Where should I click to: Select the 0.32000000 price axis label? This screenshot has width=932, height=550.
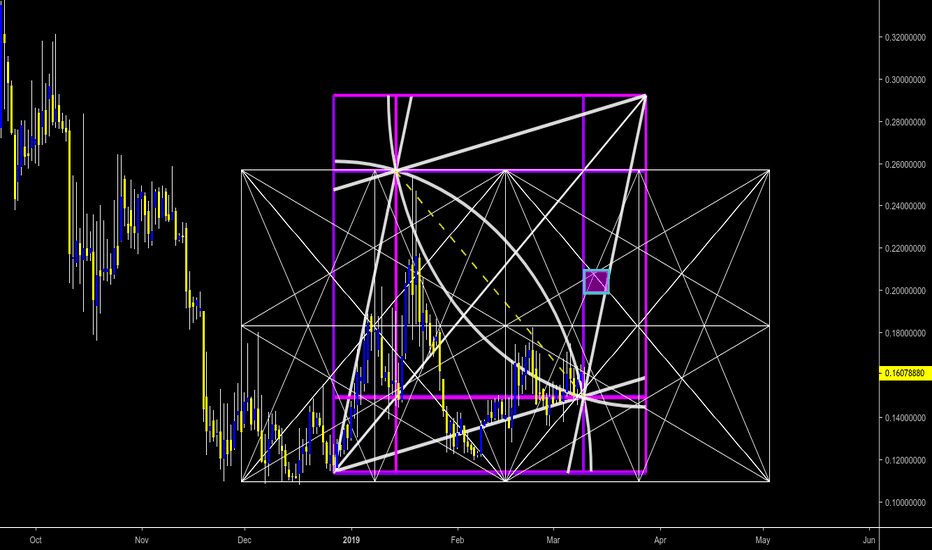point(905,37)
